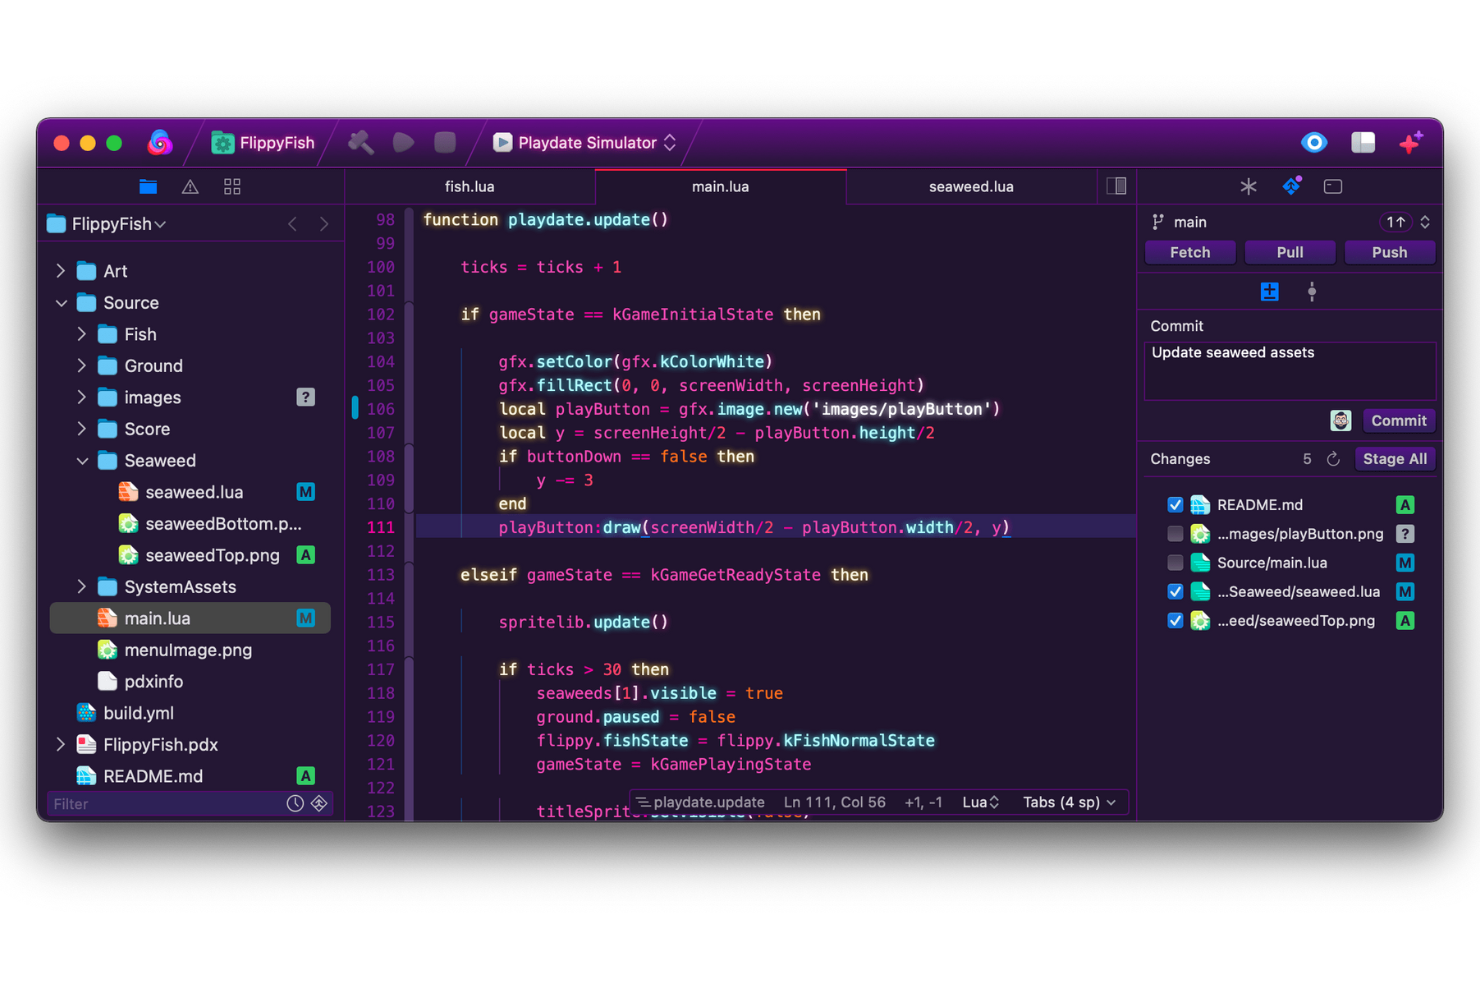Click the staged changes icon above Commit
Screen dimensions: 1480x987
[x=1269, y=291]
